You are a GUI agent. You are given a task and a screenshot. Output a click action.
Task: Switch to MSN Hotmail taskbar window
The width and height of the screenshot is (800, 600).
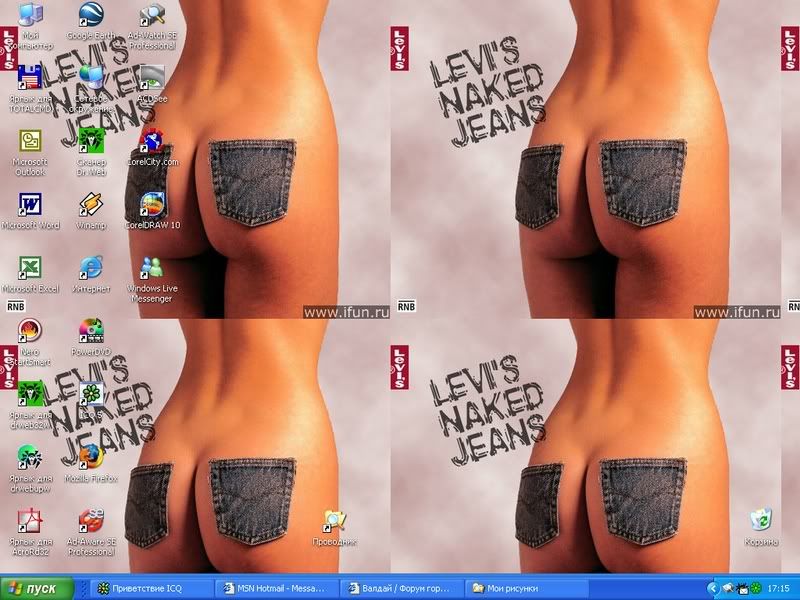tap(277, 588)
